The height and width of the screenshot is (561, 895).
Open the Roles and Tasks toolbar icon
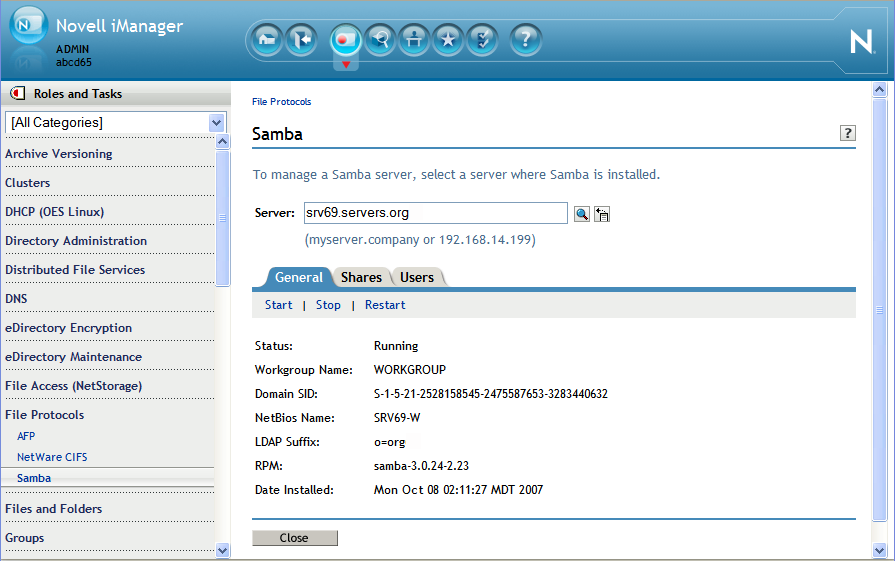coord(345,40)
